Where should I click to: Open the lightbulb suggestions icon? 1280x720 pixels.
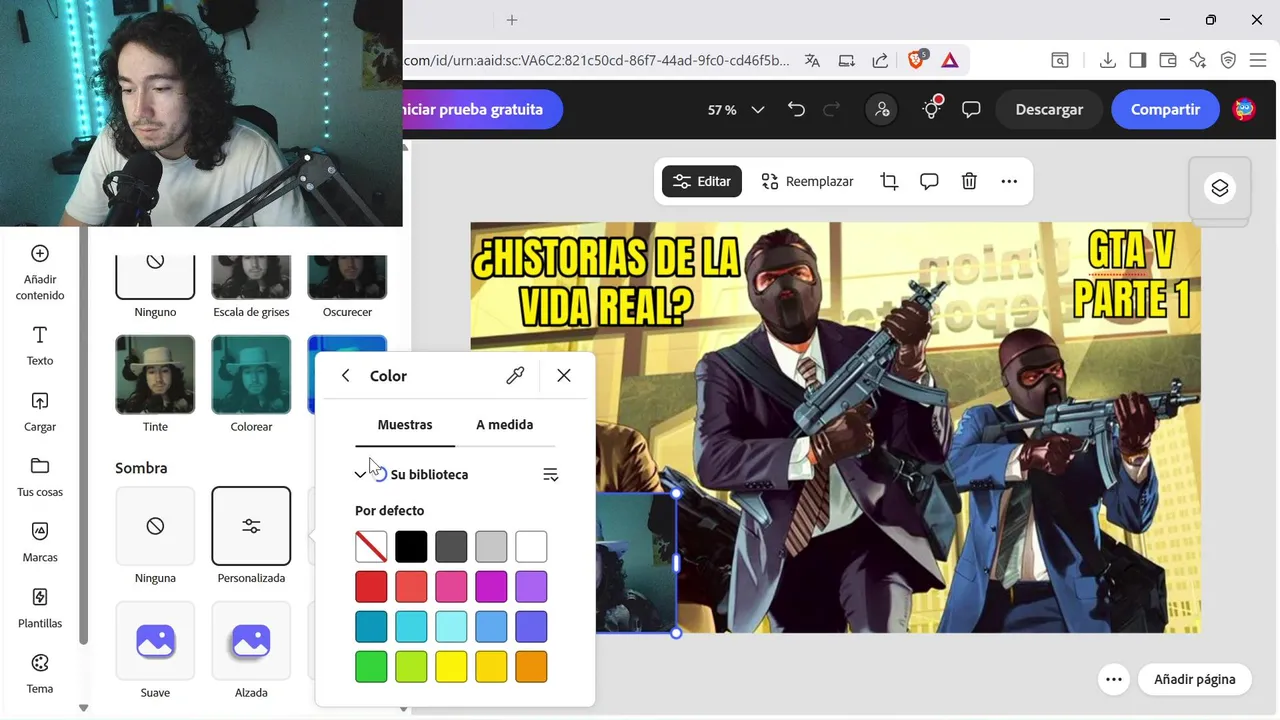click(x=932, y=108)
